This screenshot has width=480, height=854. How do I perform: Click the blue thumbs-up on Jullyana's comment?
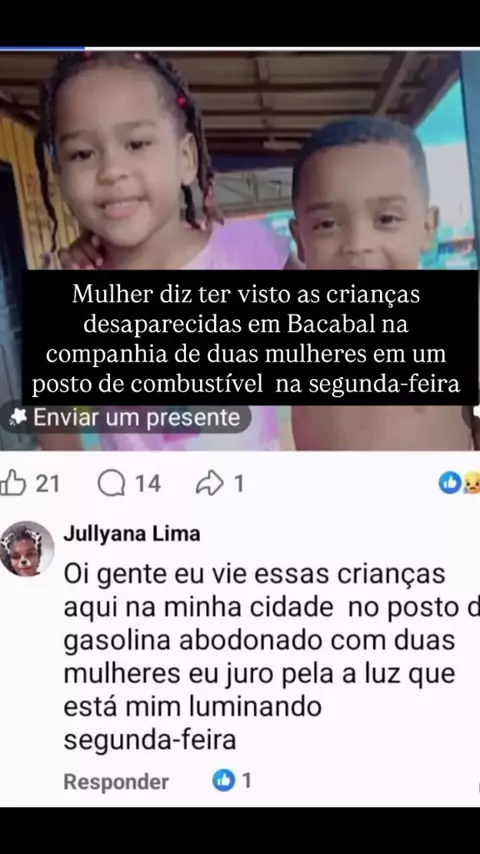pos(223,780)
